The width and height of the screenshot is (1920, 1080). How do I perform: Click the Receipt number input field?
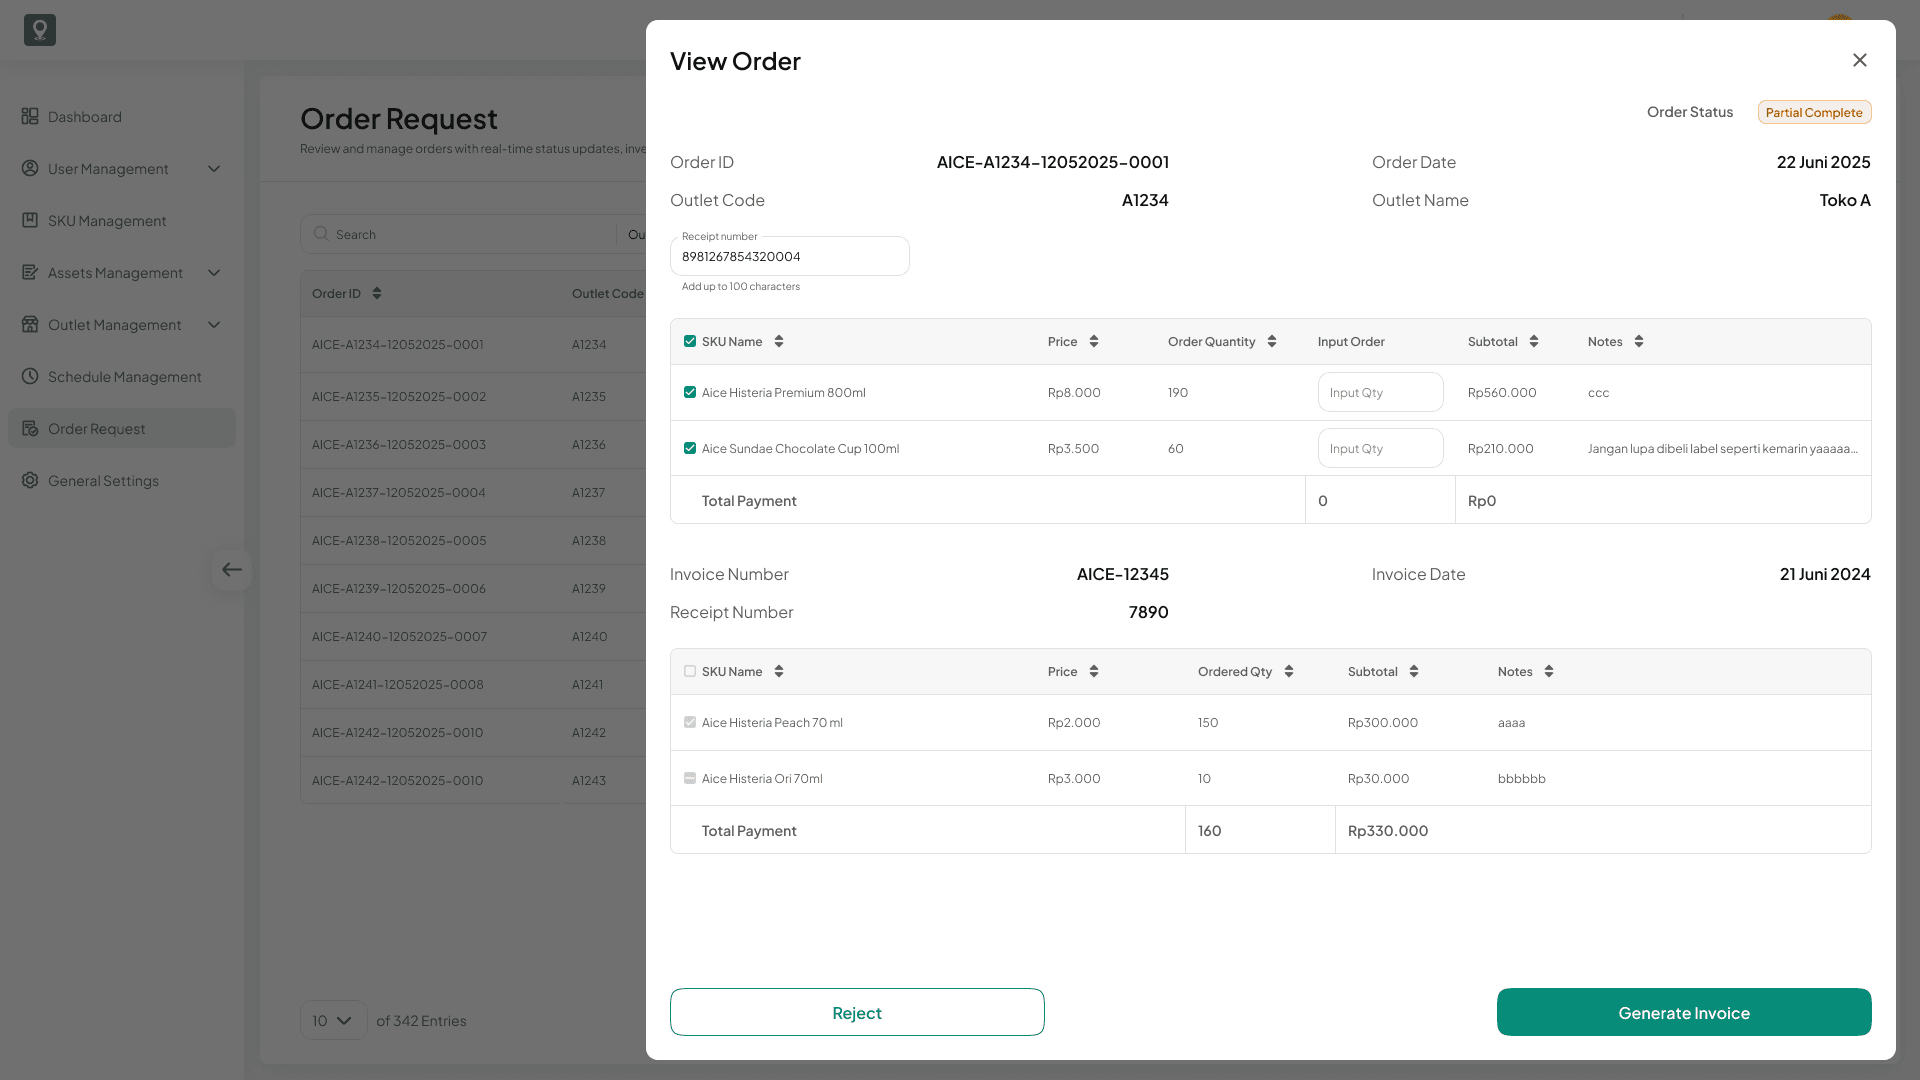[x=790, y=256]
